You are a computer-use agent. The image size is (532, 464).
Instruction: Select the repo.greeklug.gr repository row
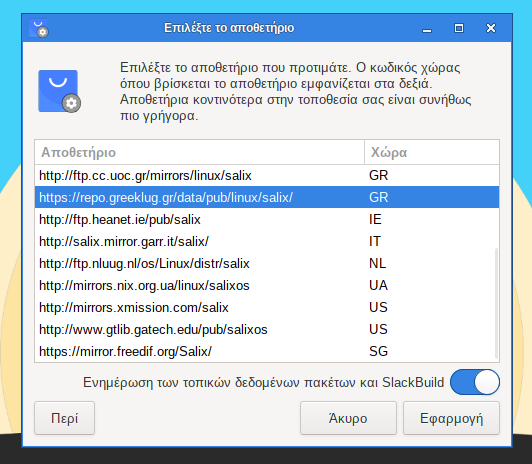pos(267,197)
